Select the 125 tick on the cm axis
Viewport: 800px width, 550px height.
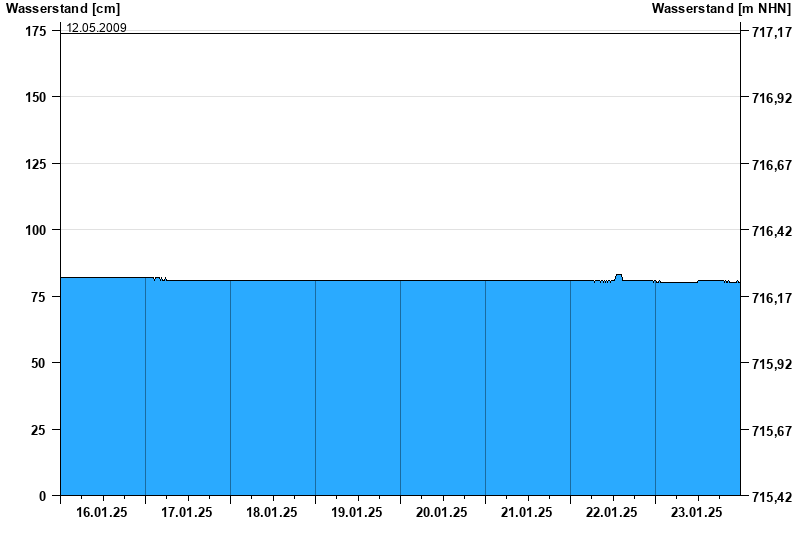[36, 164]
